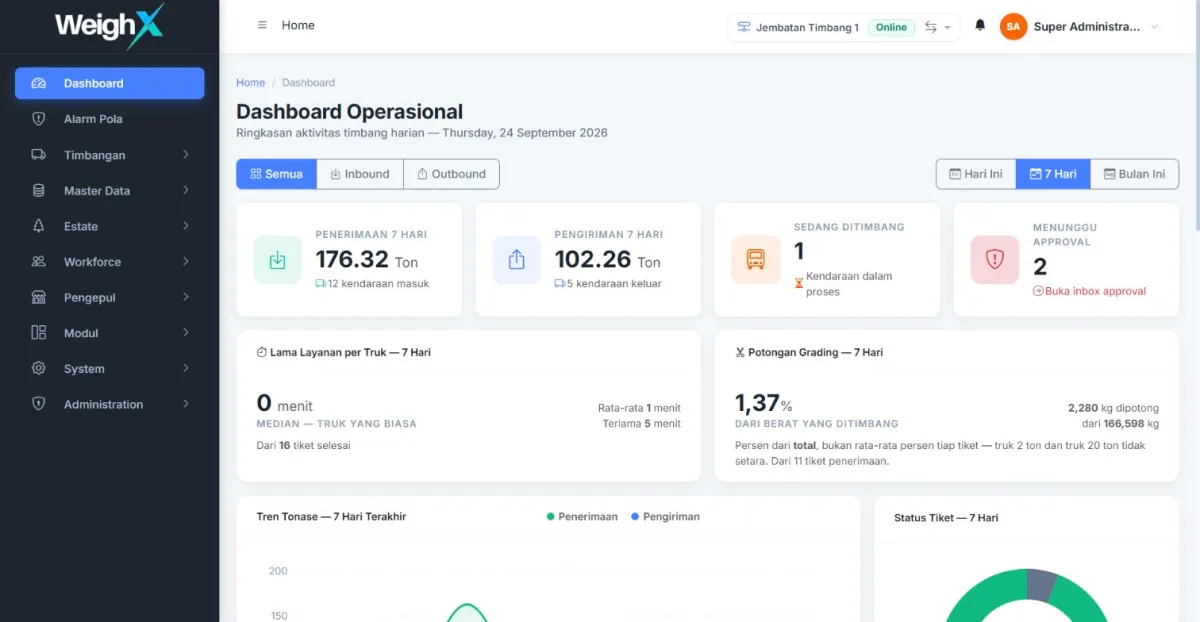
Task: Click the 176.32 Ton value
Action: click(x=367, y=259)
